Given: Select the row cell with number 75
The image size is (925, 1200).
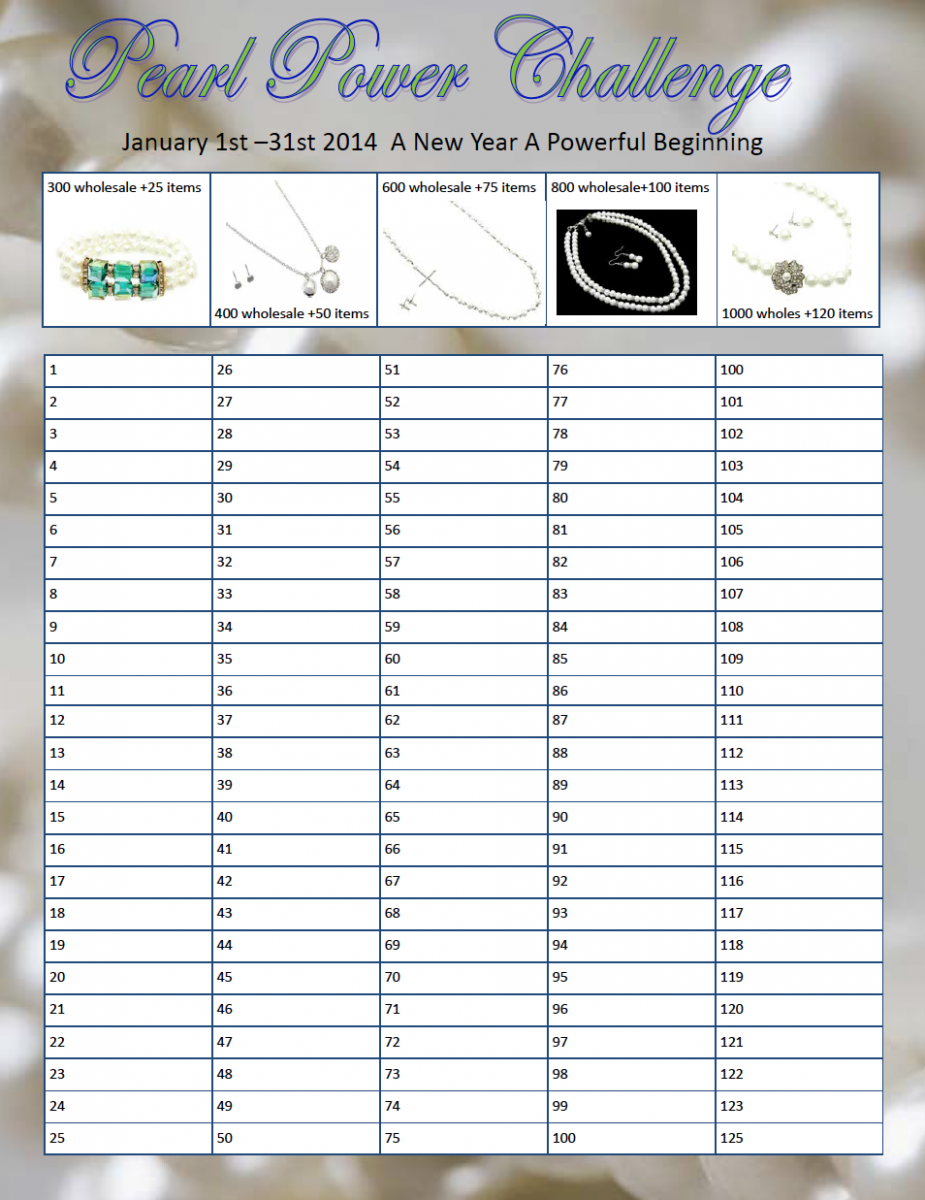Looking at the screenshot, I should point(463,1138).
